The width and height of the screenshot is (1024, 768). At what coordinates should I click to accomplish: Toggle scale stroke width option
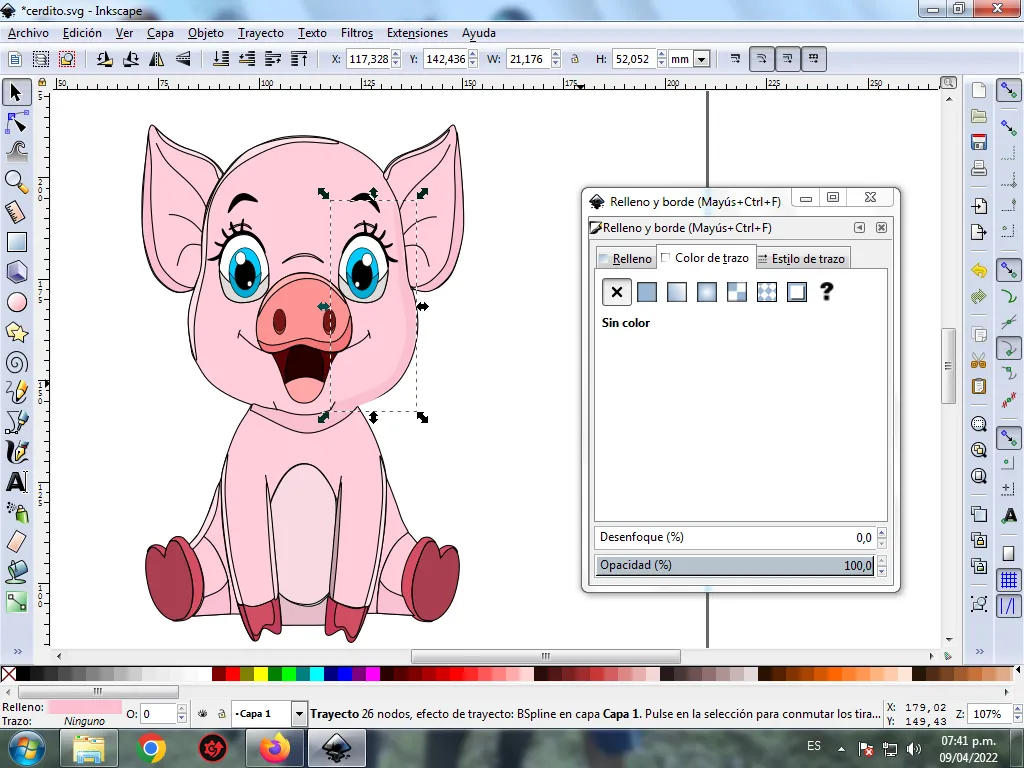(x=735, y=59)
